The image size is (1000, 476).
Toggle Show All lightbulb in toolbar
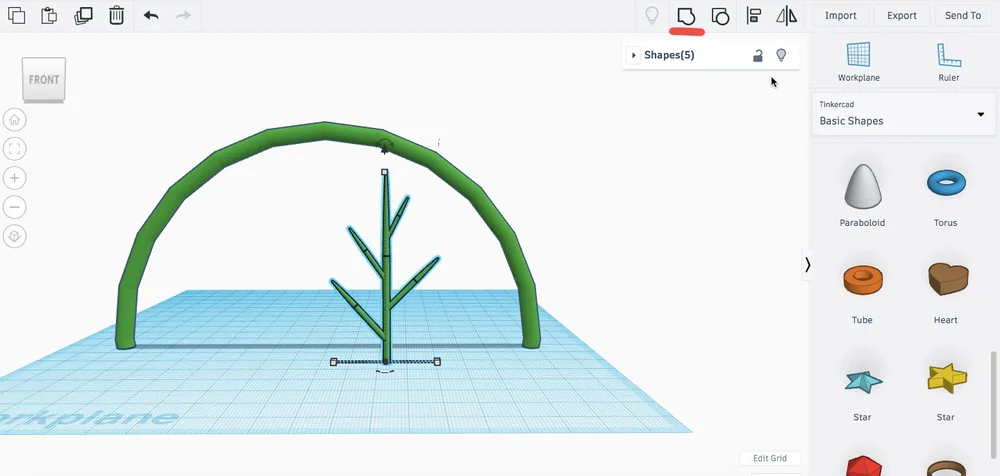[x=652, y=15]
